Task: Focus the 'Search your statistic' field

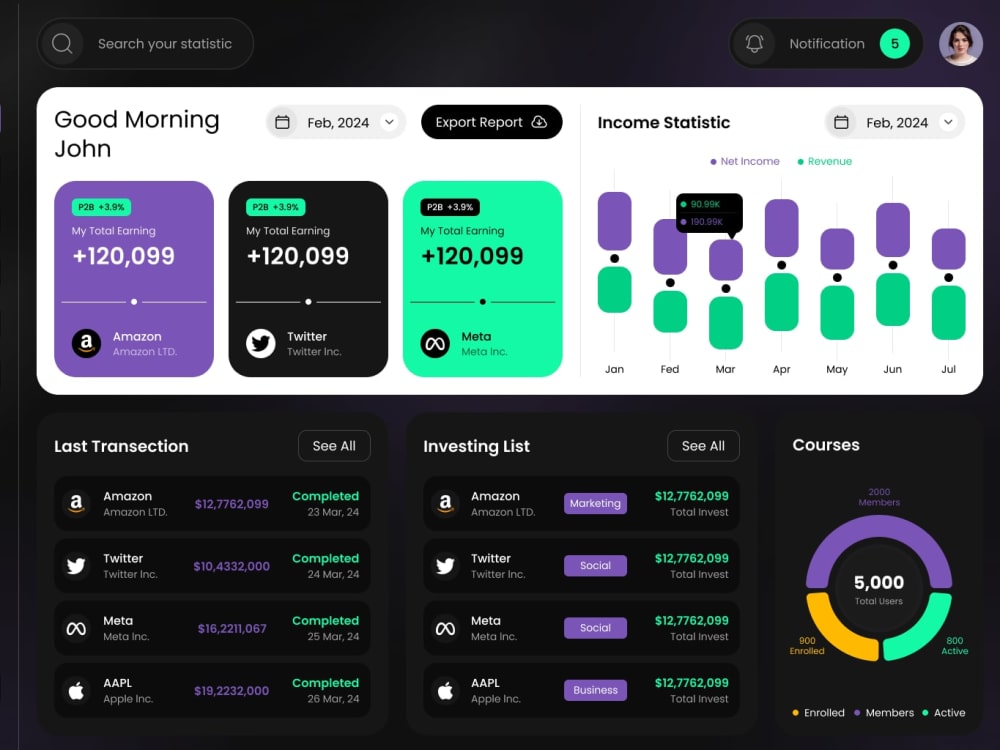Action: click(x=145, y=44)
